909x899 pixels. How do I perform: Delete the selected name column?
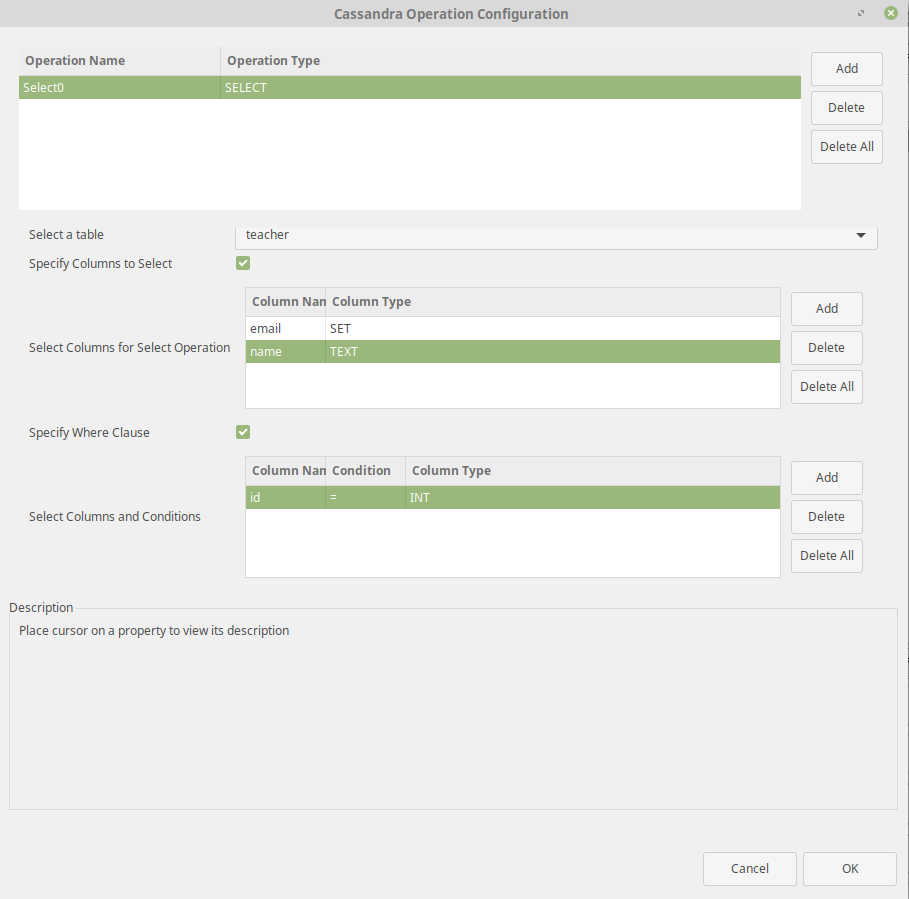tap(826, 348)
